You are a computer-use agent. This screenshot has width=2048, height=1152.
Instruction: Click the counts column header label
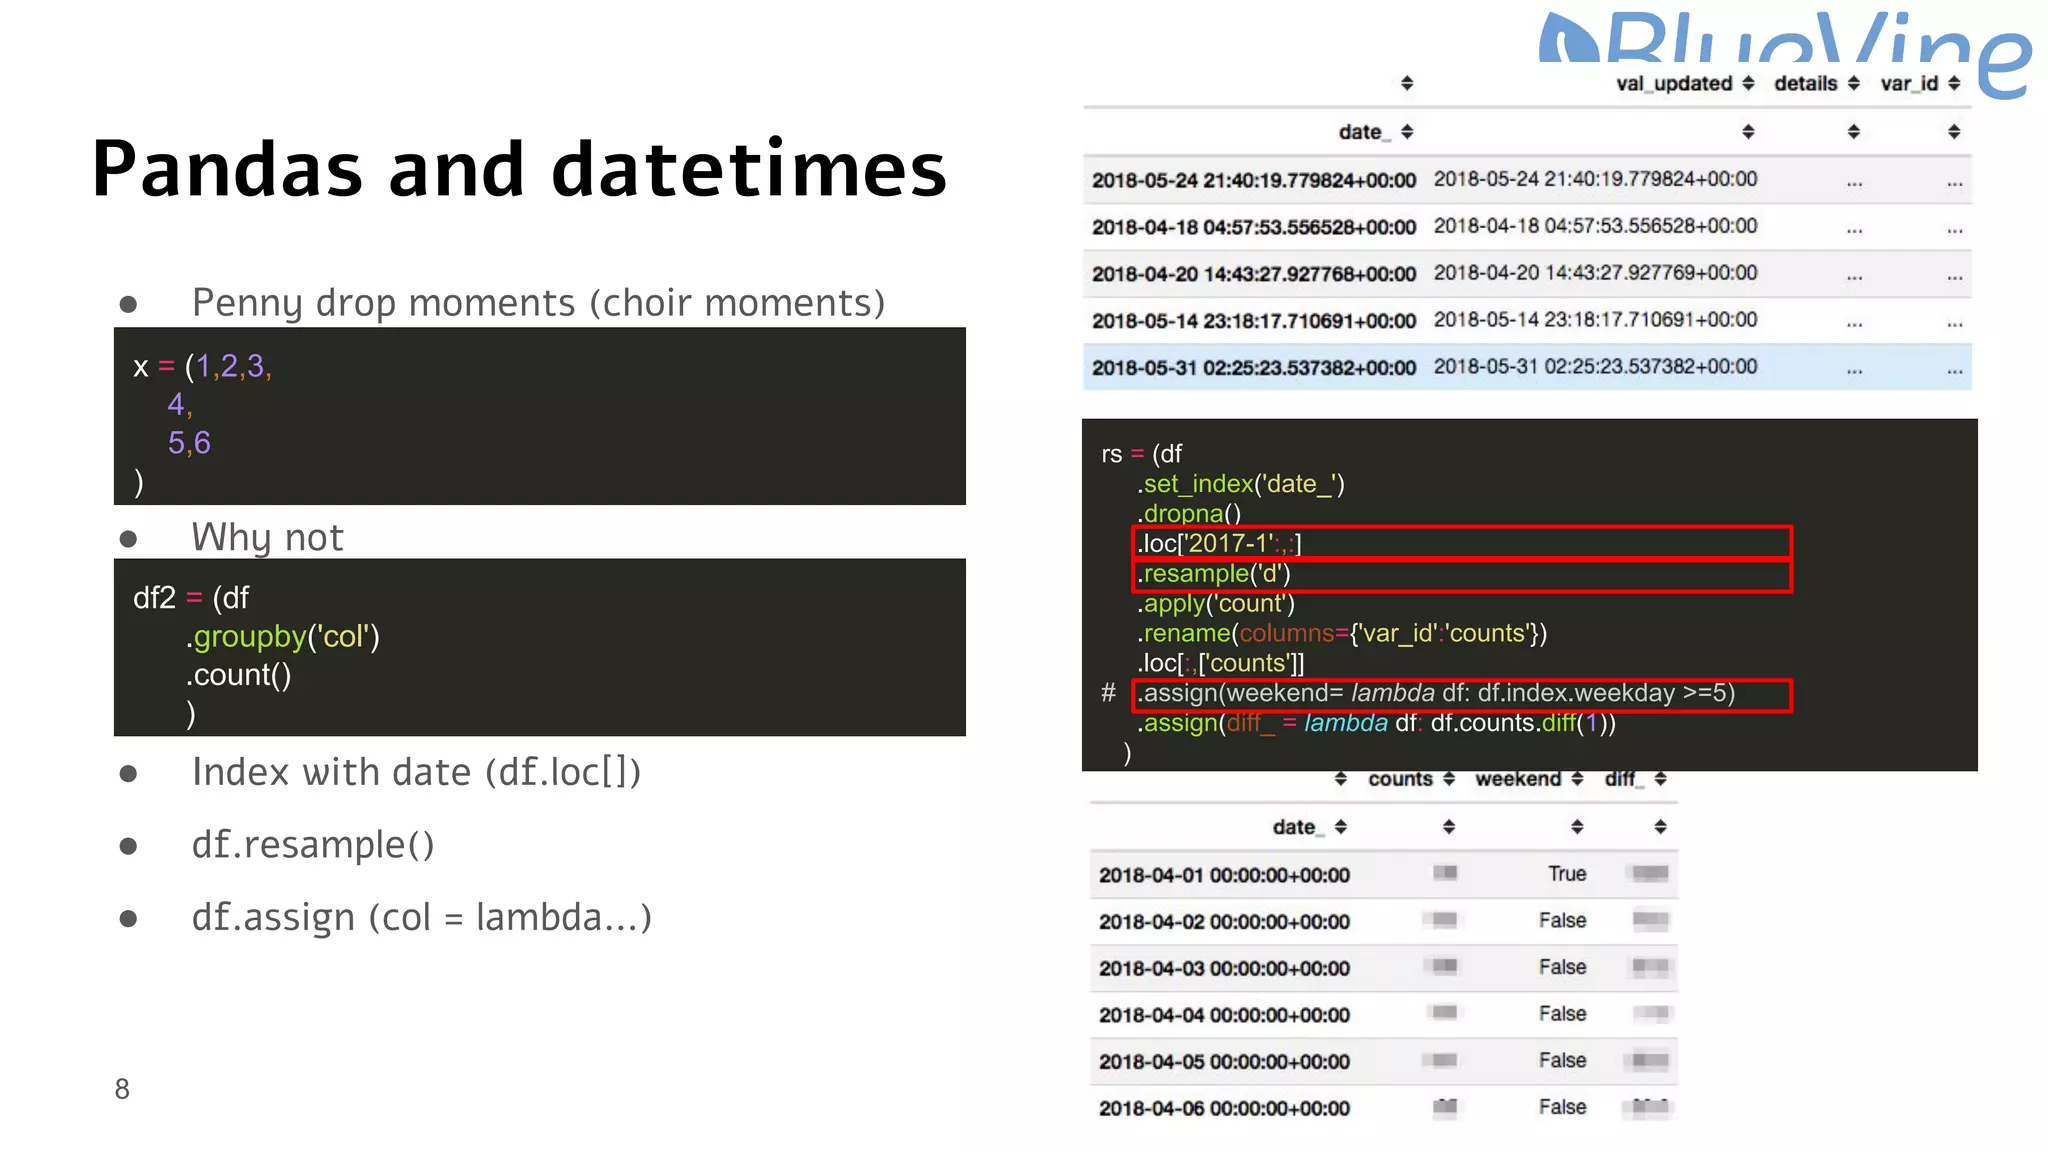pos(1400,779)
